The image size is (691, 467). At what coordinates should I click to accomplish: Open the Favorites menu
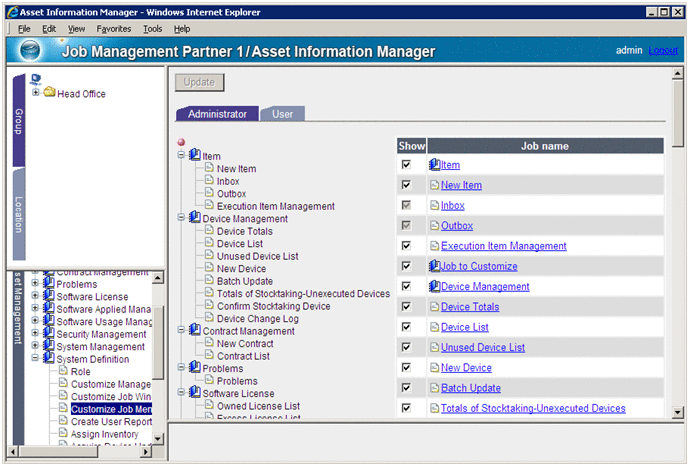(114, 30)
